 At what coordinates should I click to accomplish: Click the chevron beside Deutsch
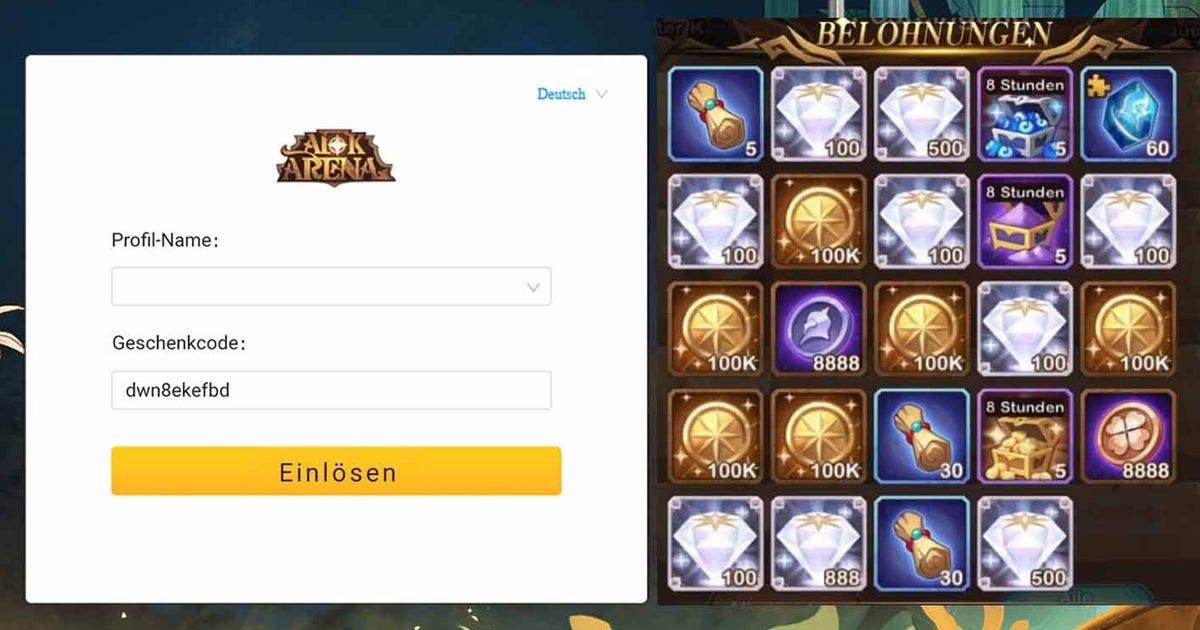click(601, 94)
